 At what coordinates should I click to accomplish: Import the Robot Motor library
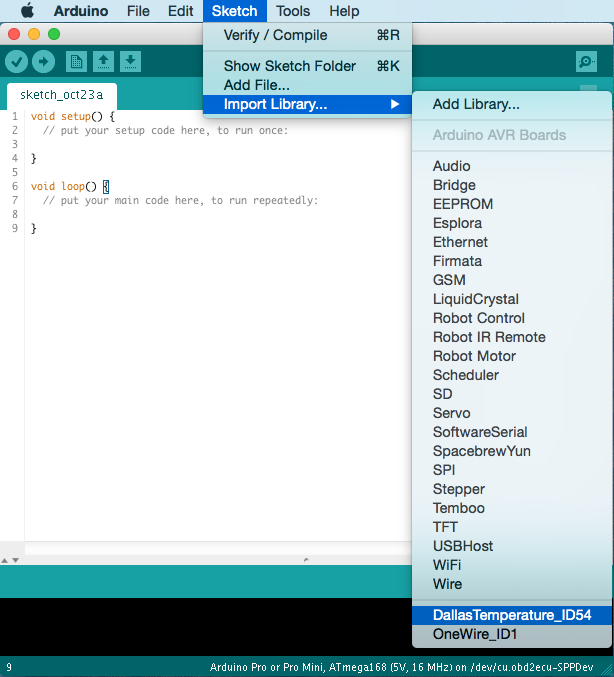click(x=512, y=356)
